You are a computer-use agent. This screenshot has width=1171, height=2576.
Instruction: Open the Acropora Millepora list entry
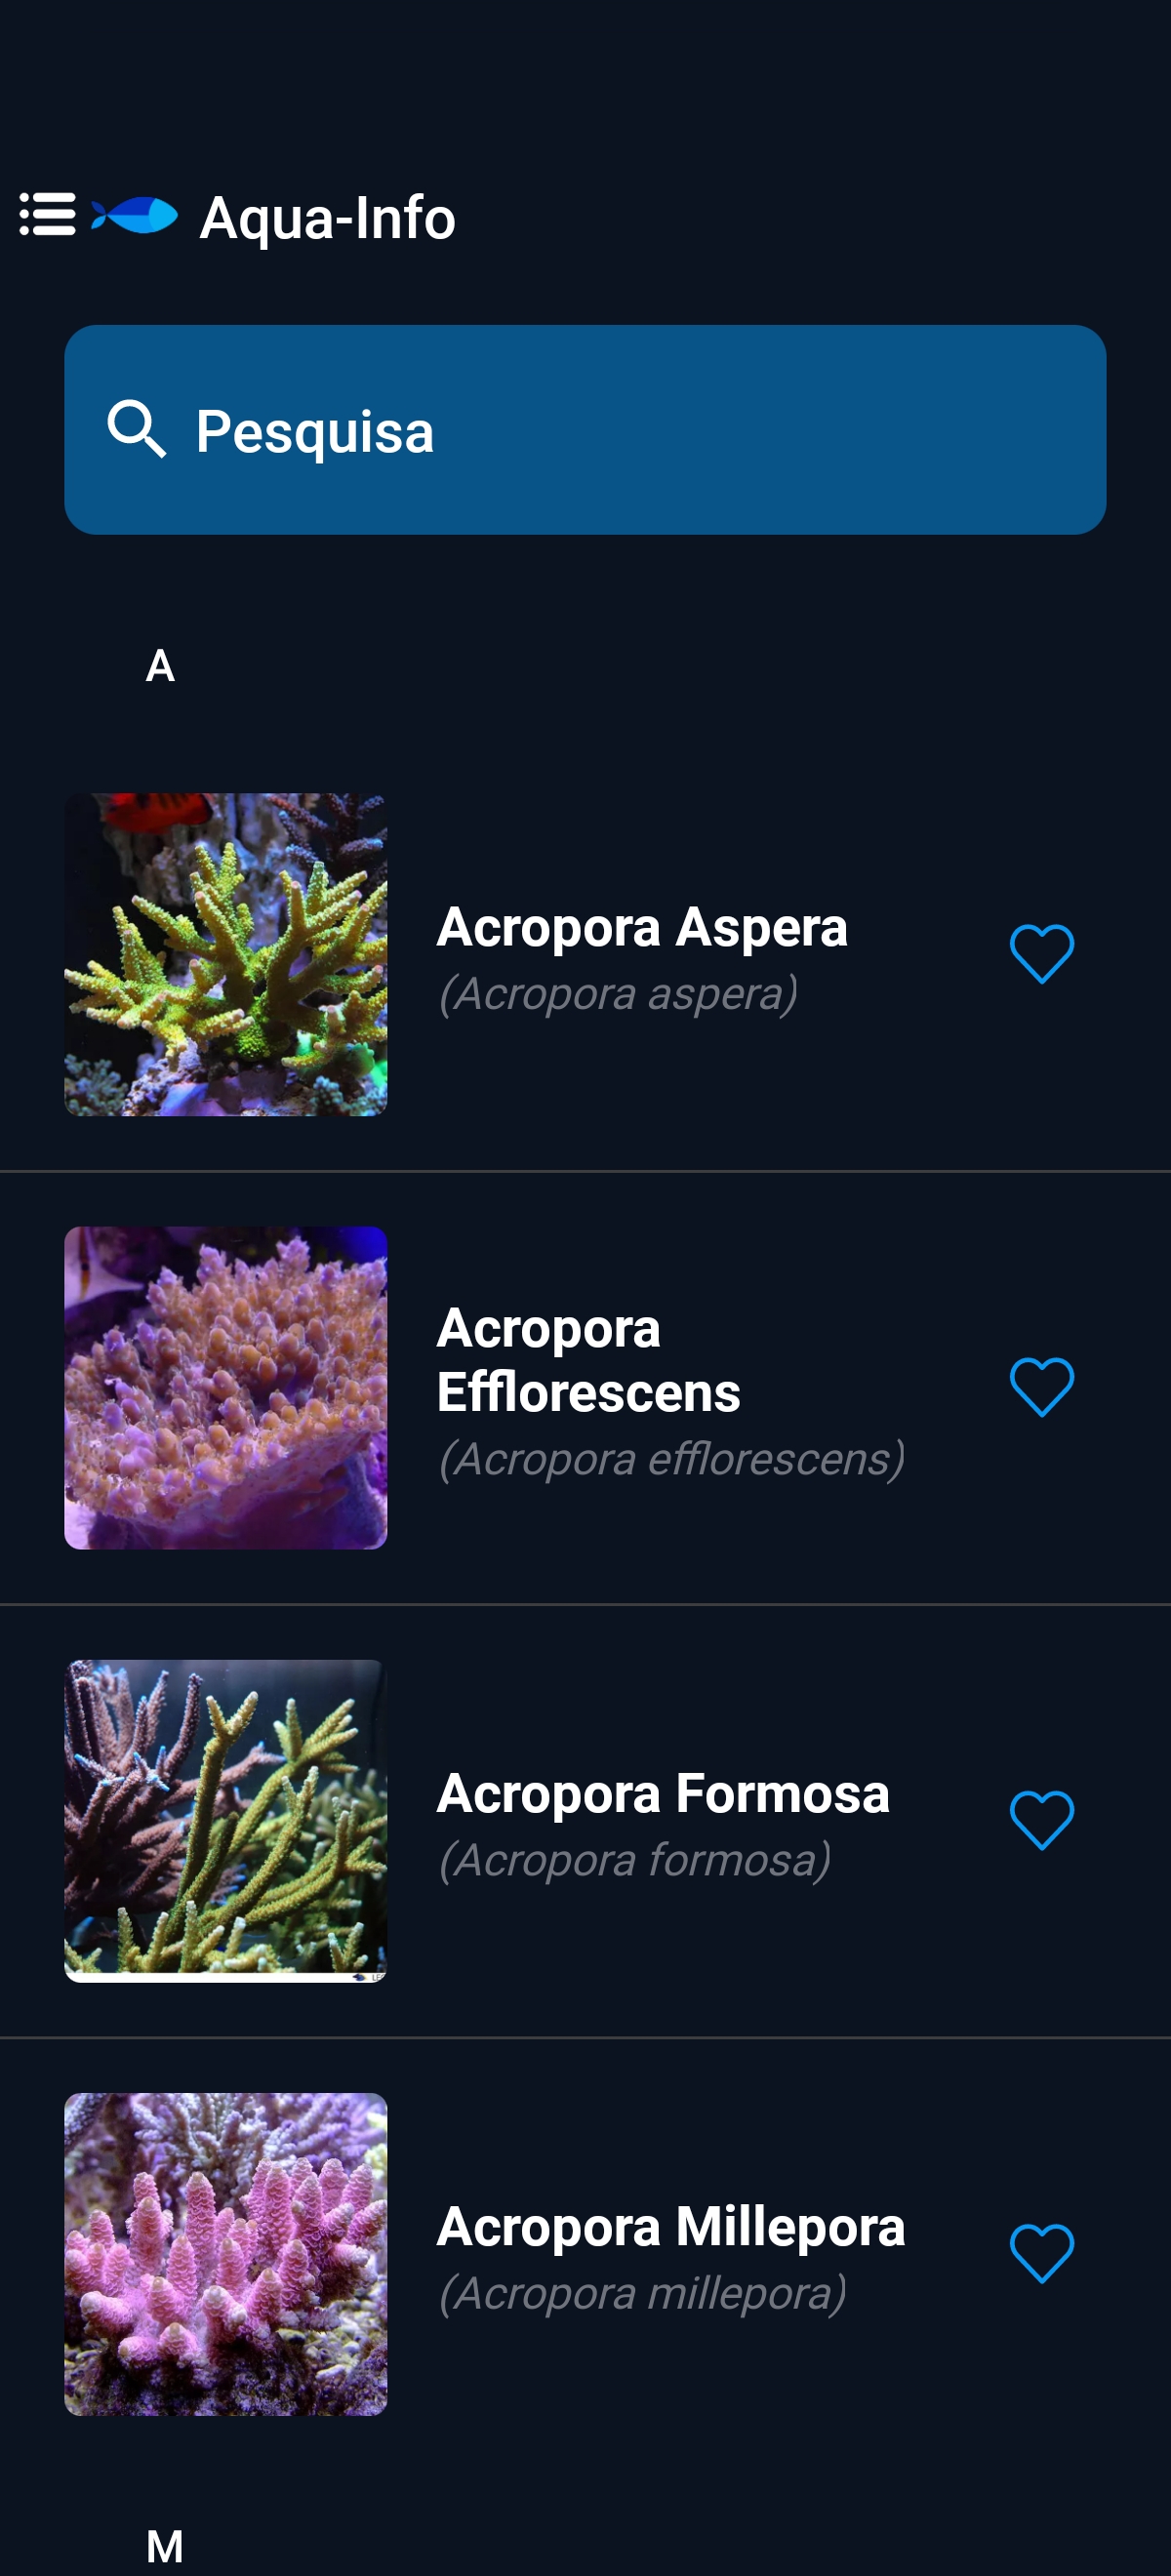[670, 2227]
